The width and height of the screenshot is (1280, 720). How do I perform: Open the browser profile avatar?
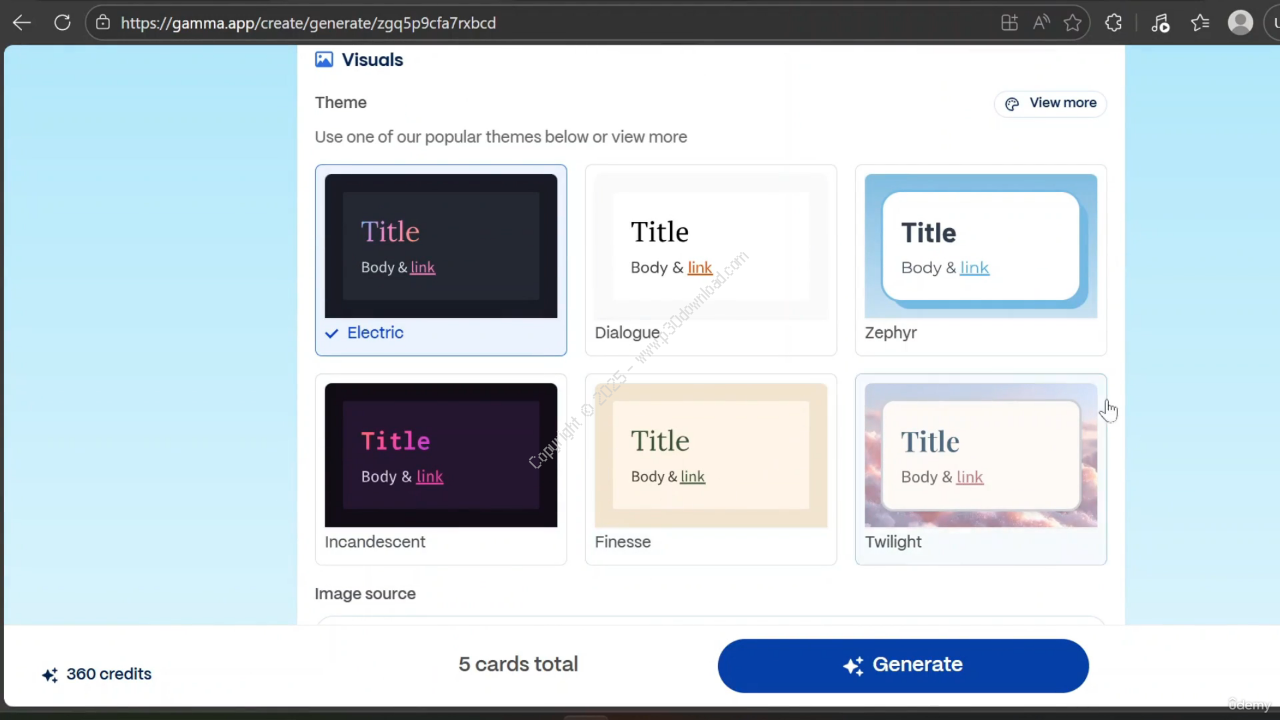click(1240, 23)
